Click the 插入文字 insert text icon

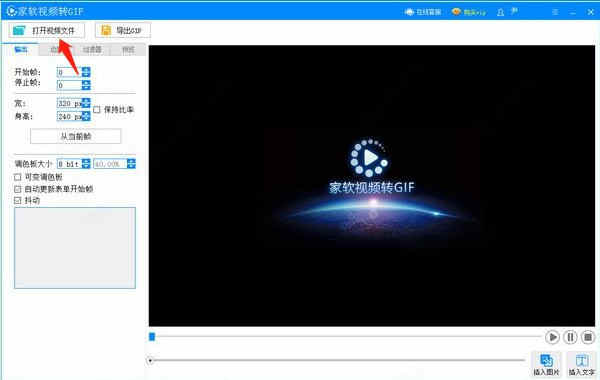point(582,364)
